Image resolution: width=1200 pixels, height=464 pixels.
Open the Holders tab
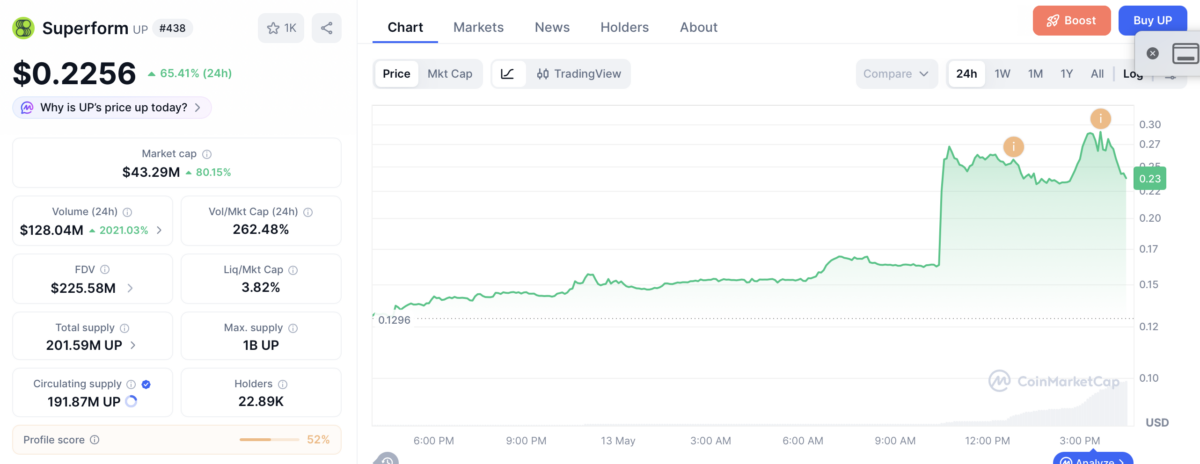624,27
